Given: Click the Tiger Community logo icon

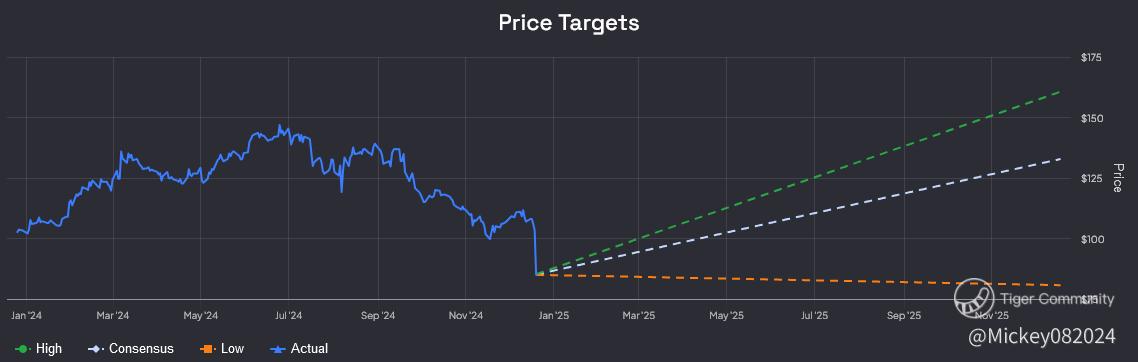Looking at the screenshot, I should [x=974, y=298].
